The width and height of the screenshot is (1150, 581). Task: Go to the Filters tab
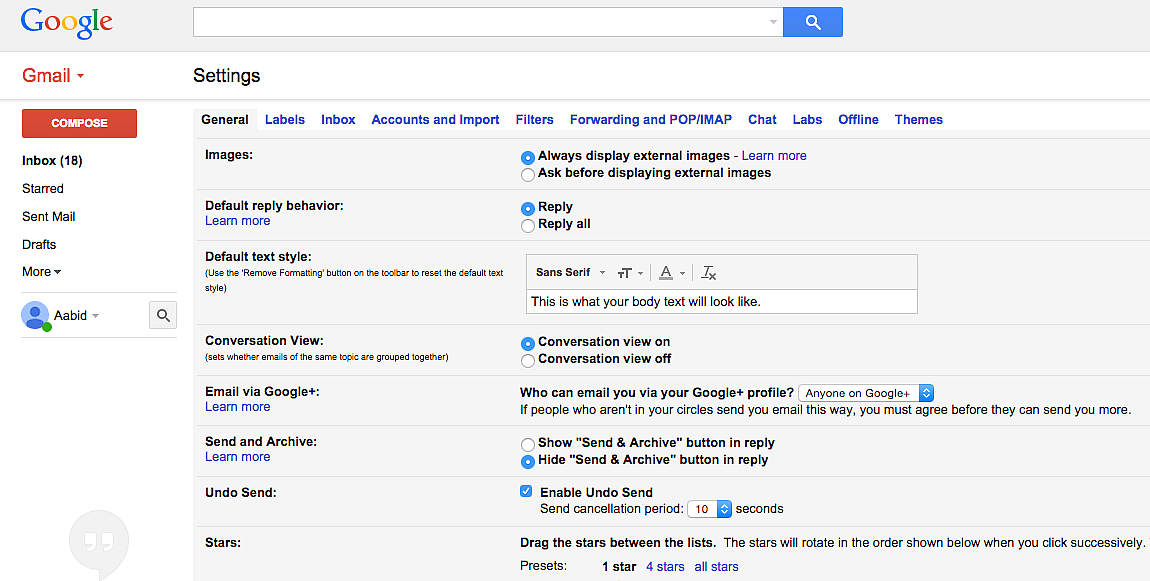coord(535,120)
